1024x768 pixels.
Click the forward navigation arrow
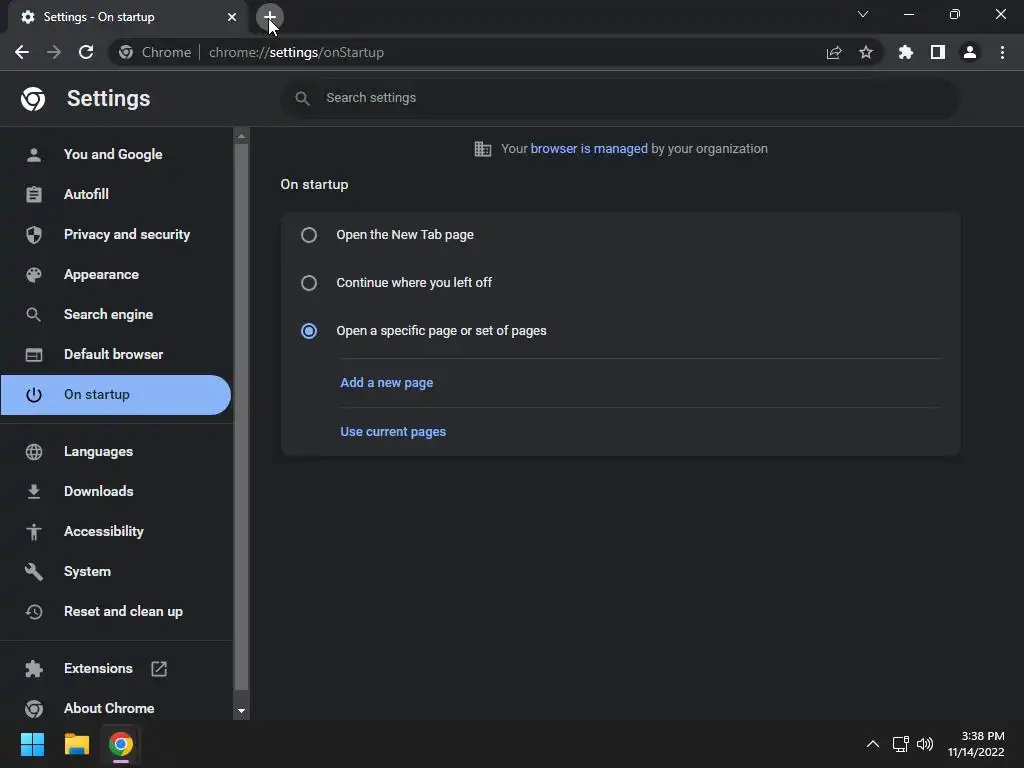54,52
